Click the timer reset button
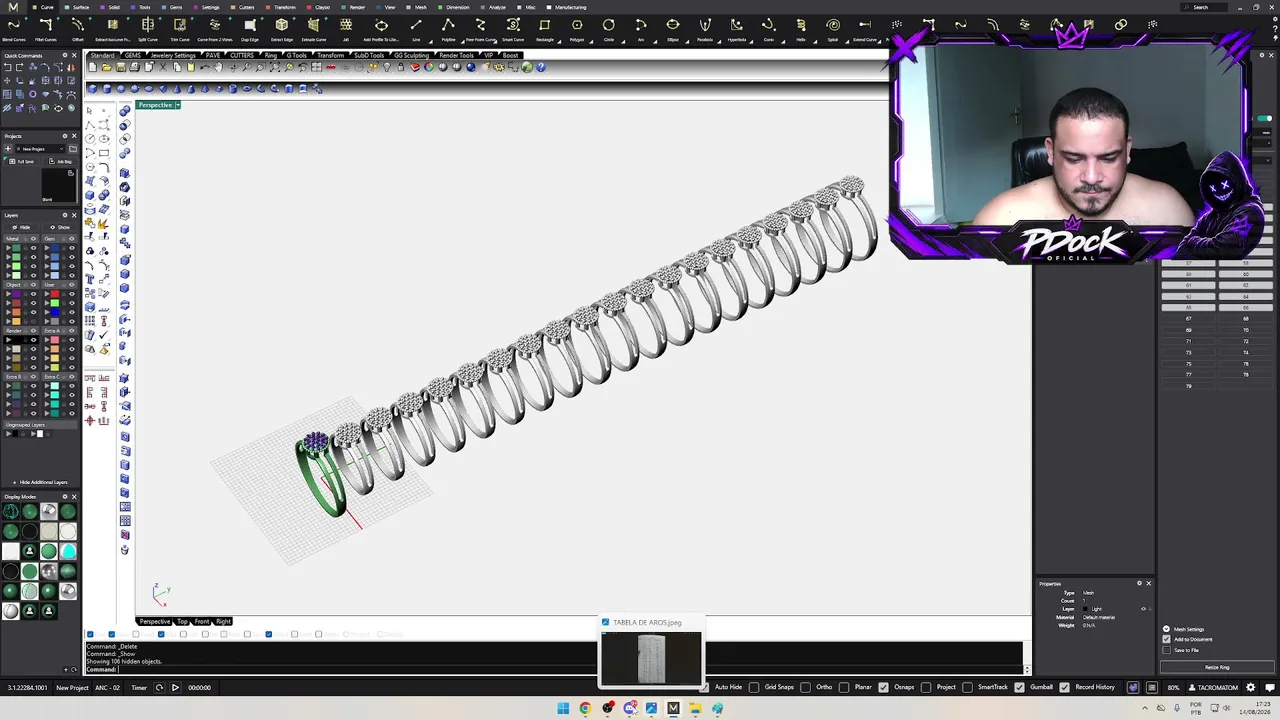This screenshot has height=720, width=1280. 159,688
